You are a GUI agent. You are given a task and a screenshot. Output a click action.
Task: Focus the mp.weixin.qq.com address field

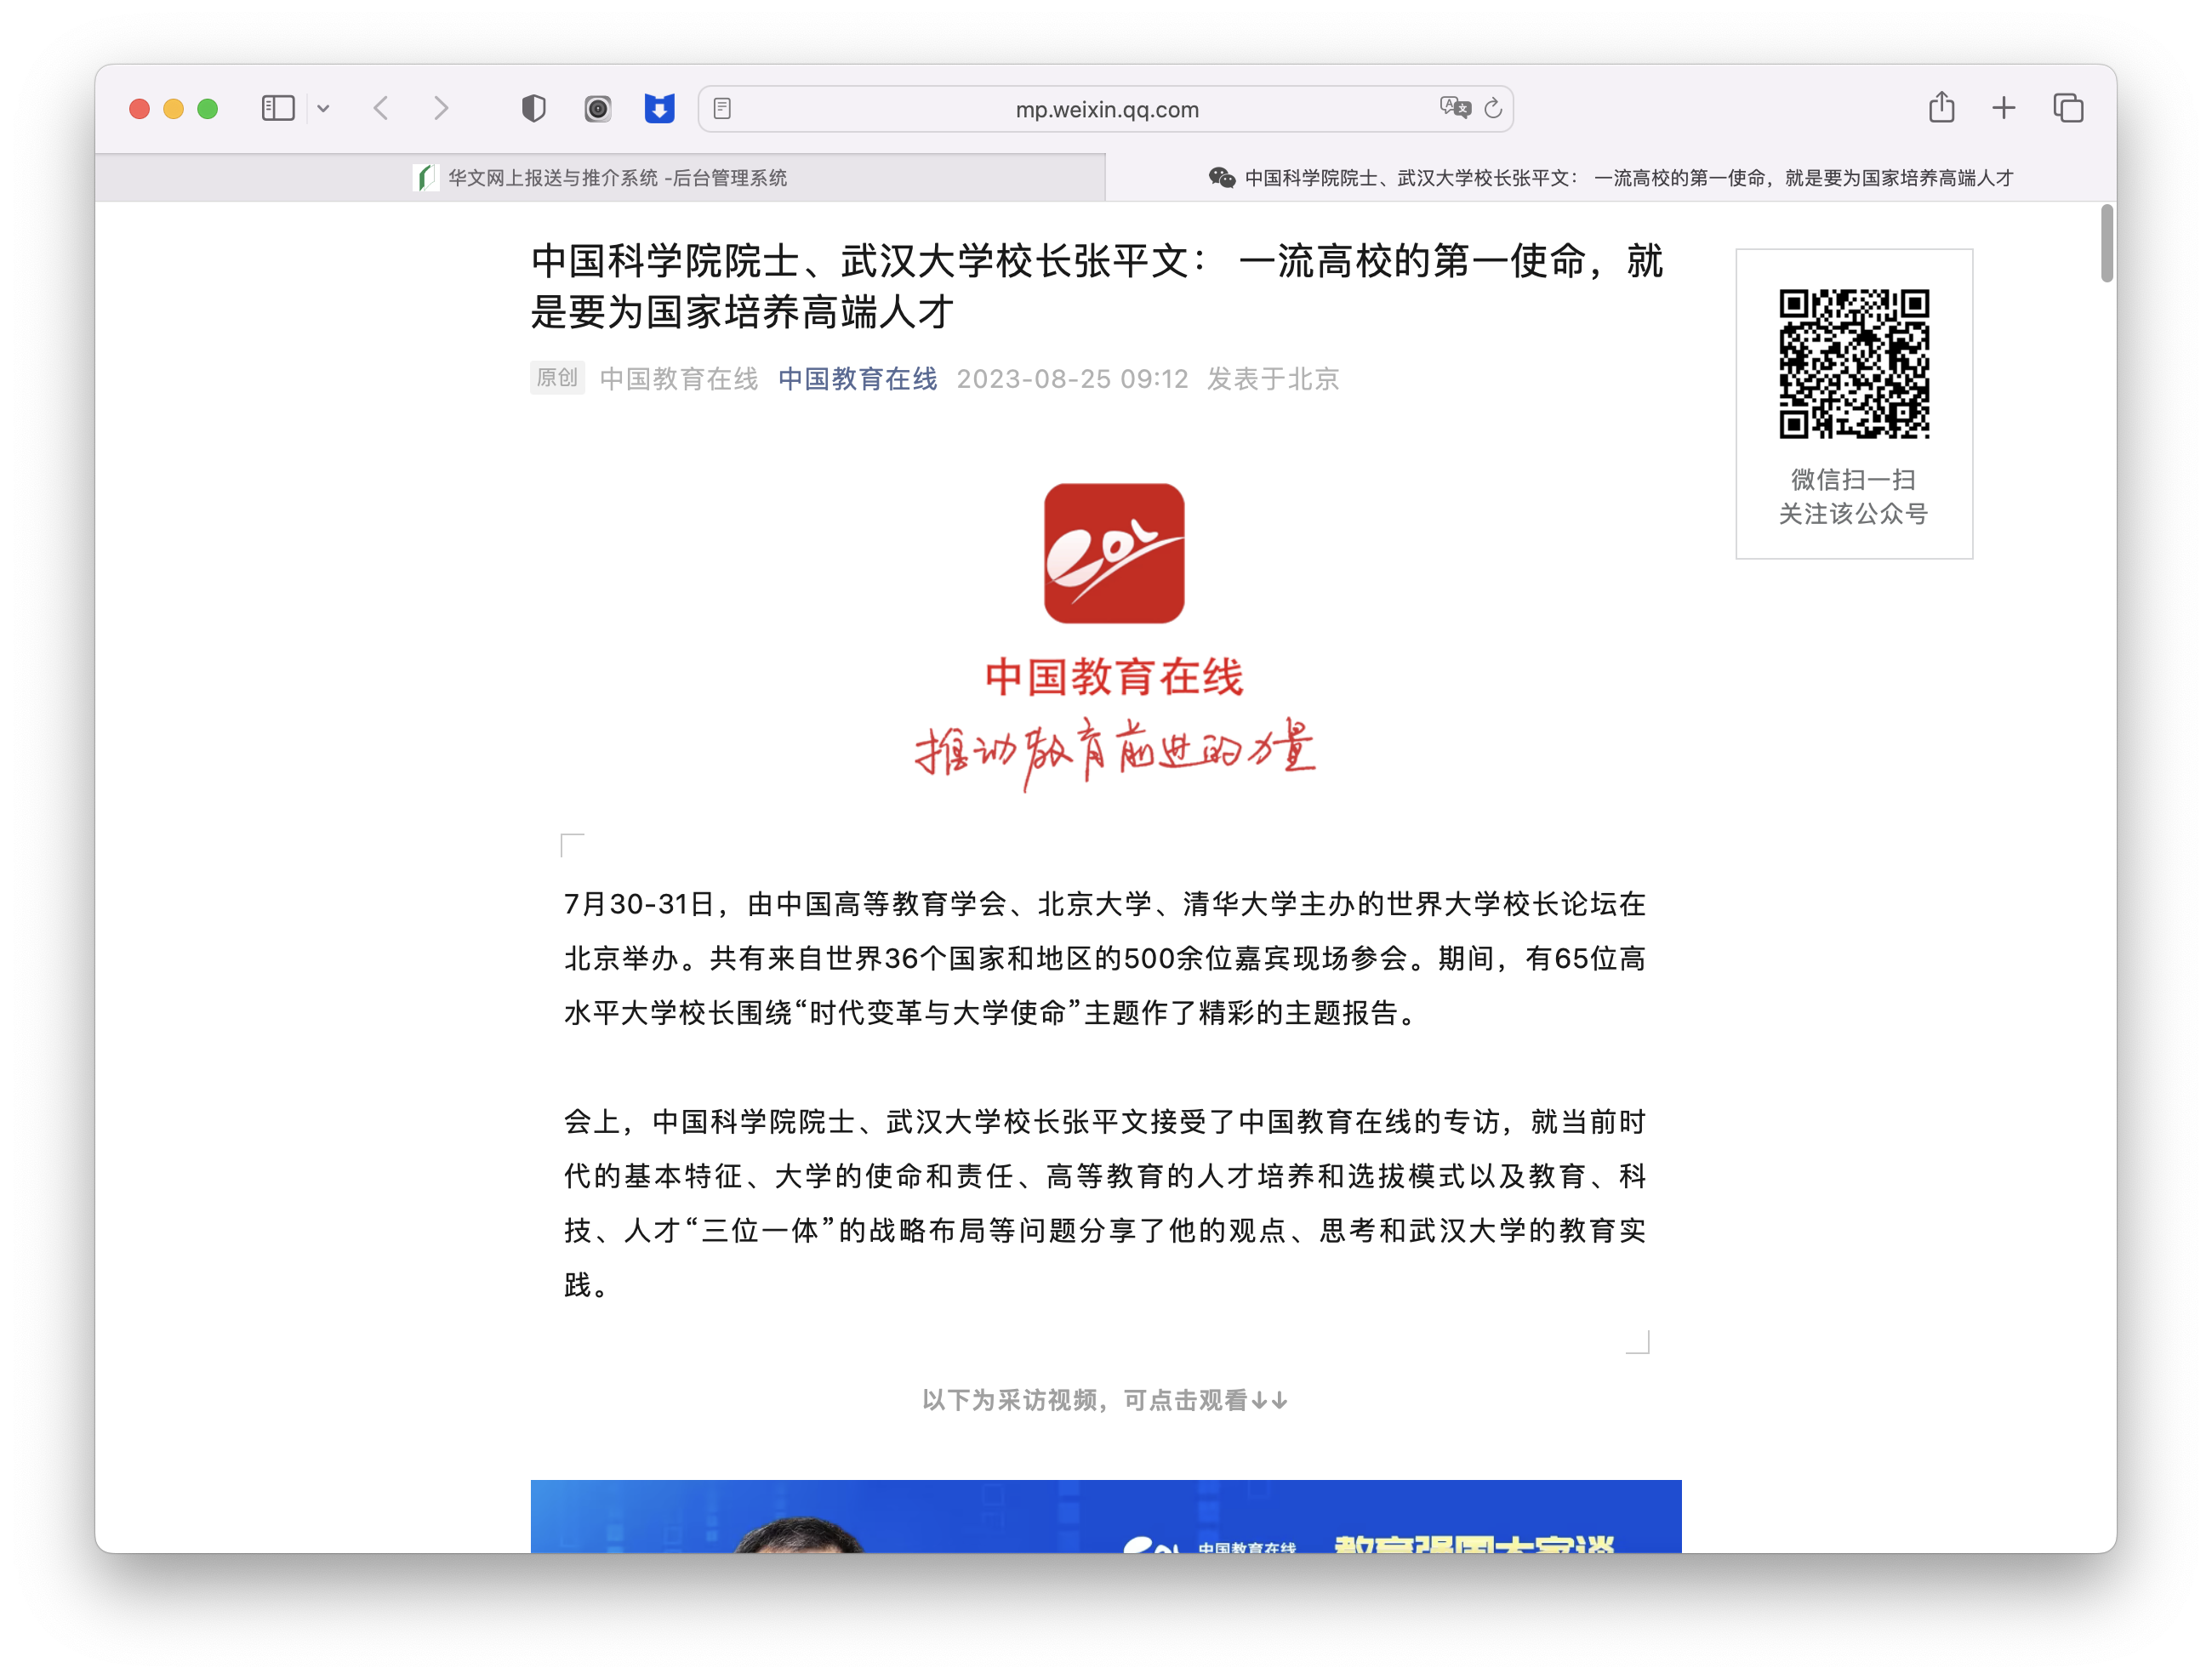click(1106, 109)
